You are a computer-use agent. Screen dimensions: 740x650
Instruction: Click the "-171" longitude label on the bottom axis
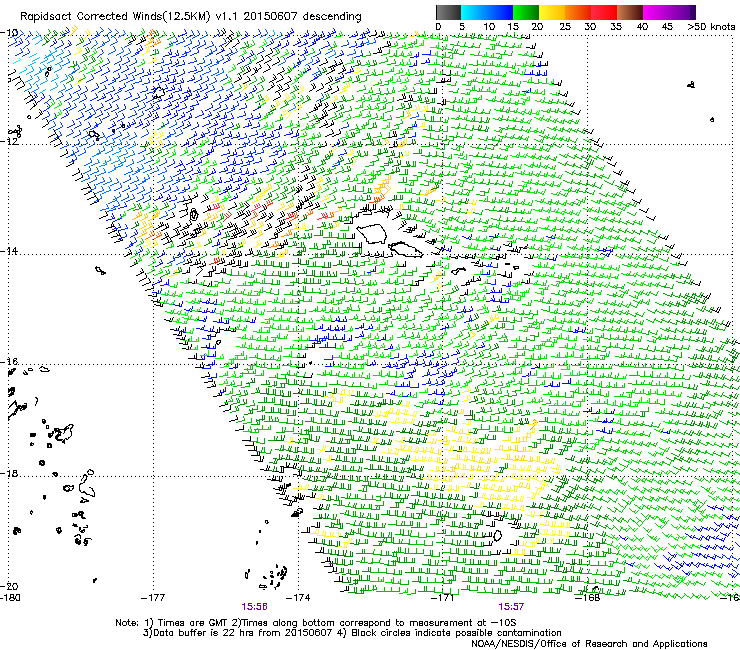coord(443,597)
